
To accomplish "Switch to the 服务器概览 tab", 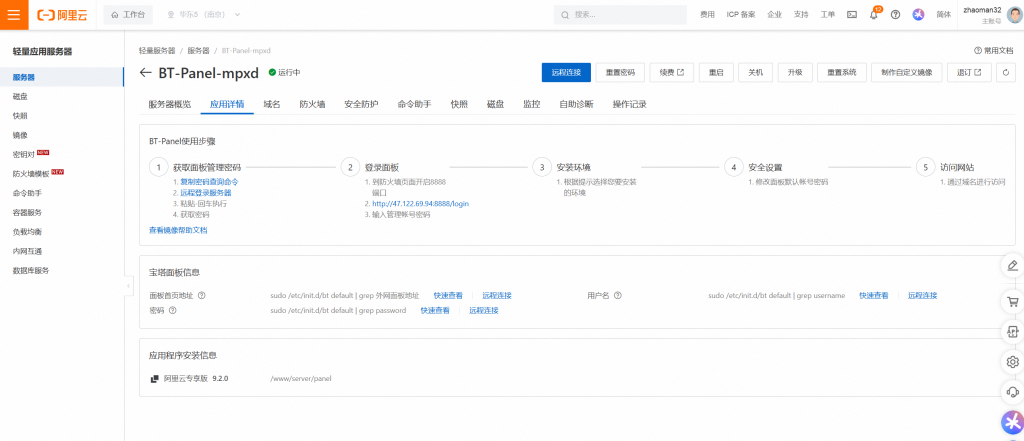I will [x=170, y=105].
